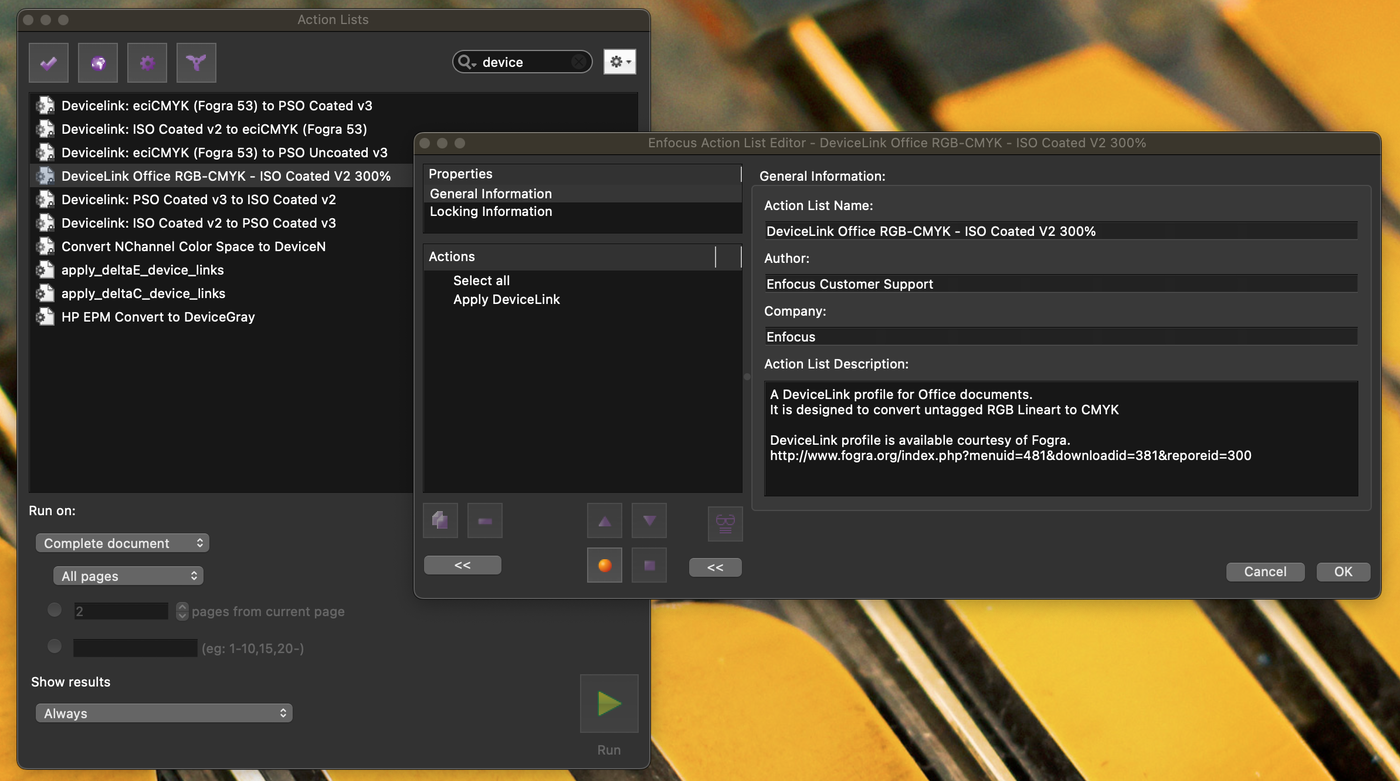Image resolution: width=1400 pixels, height=781 pixels.
Task: Click the Cancel button in the editor
Action: click(1265, 572)
